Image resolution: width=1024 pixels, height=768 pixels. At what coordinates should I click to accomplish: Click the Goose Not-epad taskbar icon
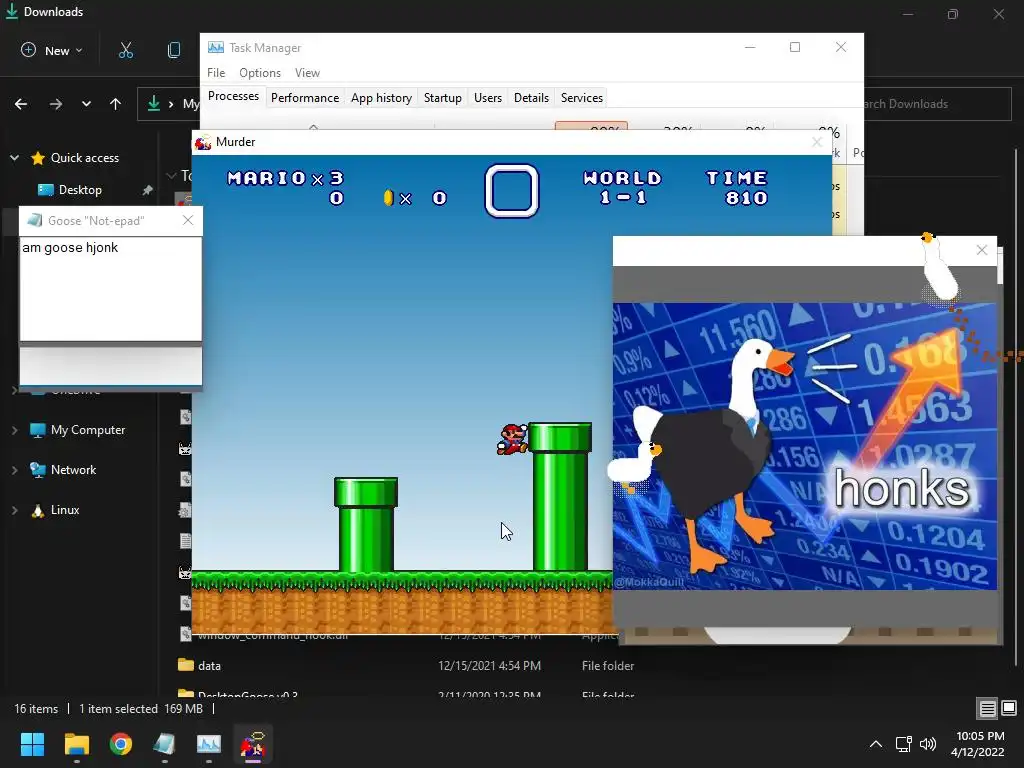(x=165, y=744)
